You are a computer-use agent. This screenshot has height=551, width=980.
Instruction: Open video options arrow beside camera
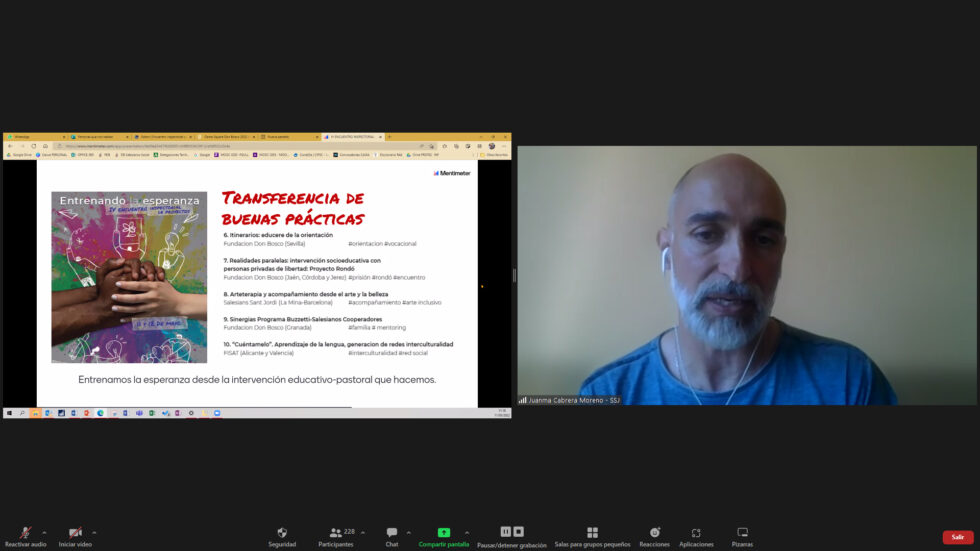pos(94,532)
